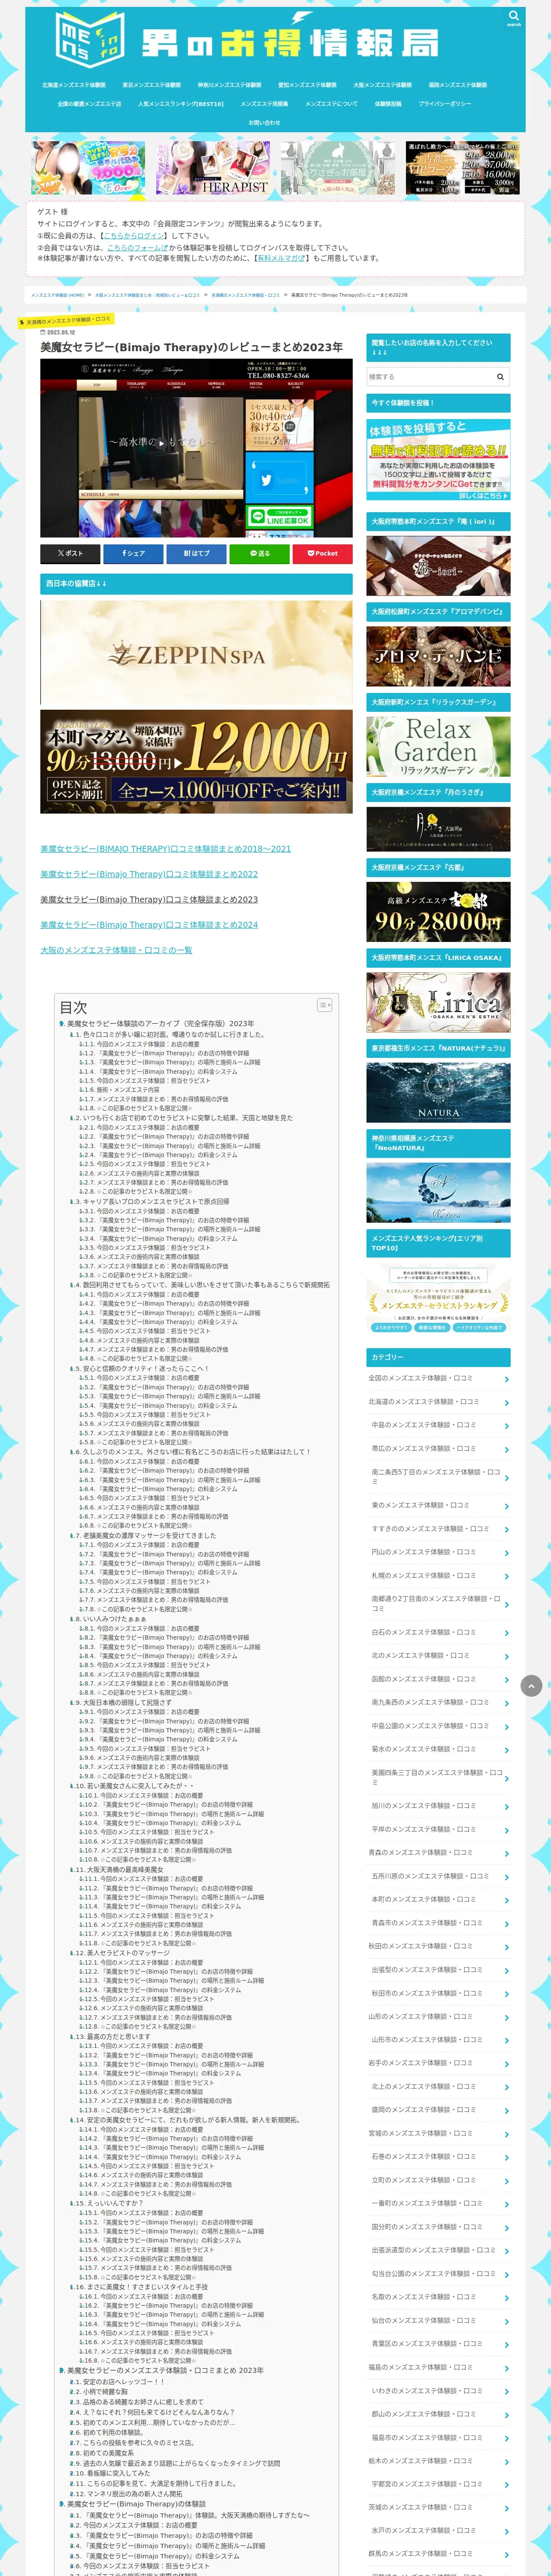Open 愛知メンズエステ体験談 in the nav
This screenshot has height=2576, width=551.
(x=307, y=85)
